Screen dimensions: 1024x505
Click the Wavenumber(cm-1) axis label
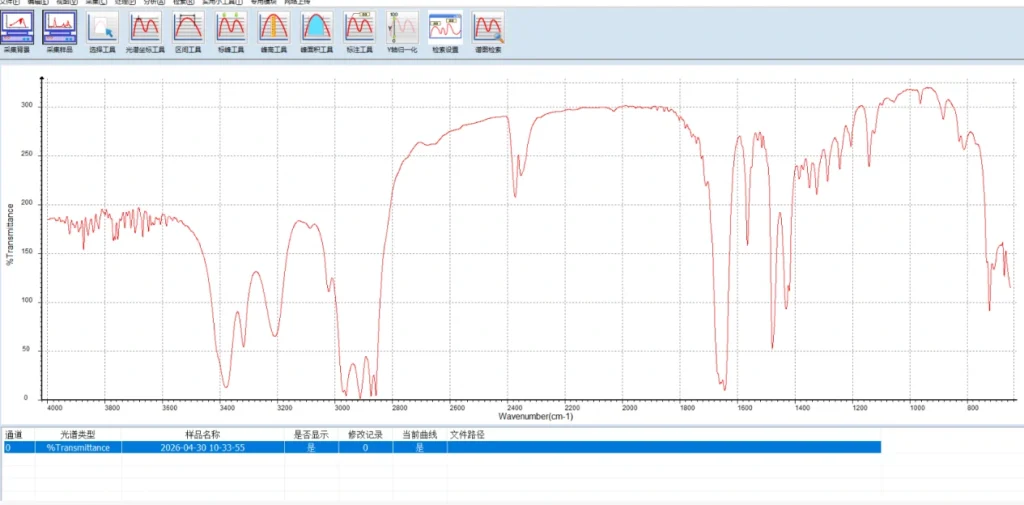click(536, 416)
